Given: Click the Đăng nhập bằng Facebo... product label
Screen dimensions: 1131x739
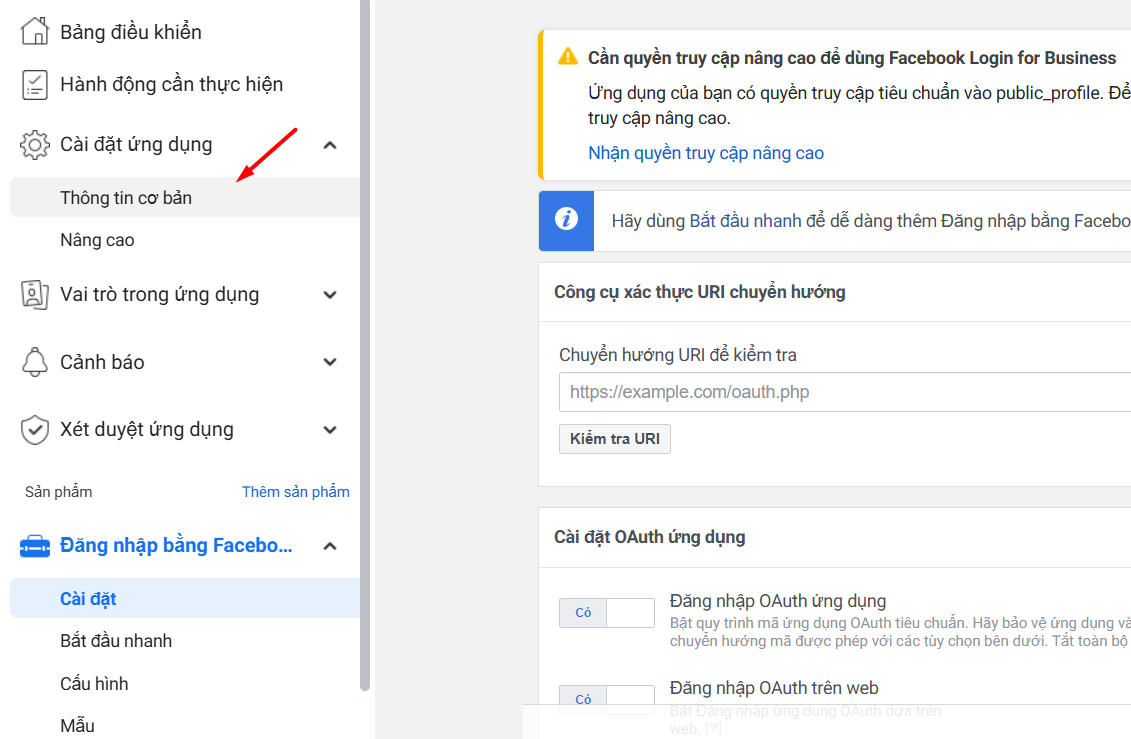Looking at the screenshot, I should 176,546.
